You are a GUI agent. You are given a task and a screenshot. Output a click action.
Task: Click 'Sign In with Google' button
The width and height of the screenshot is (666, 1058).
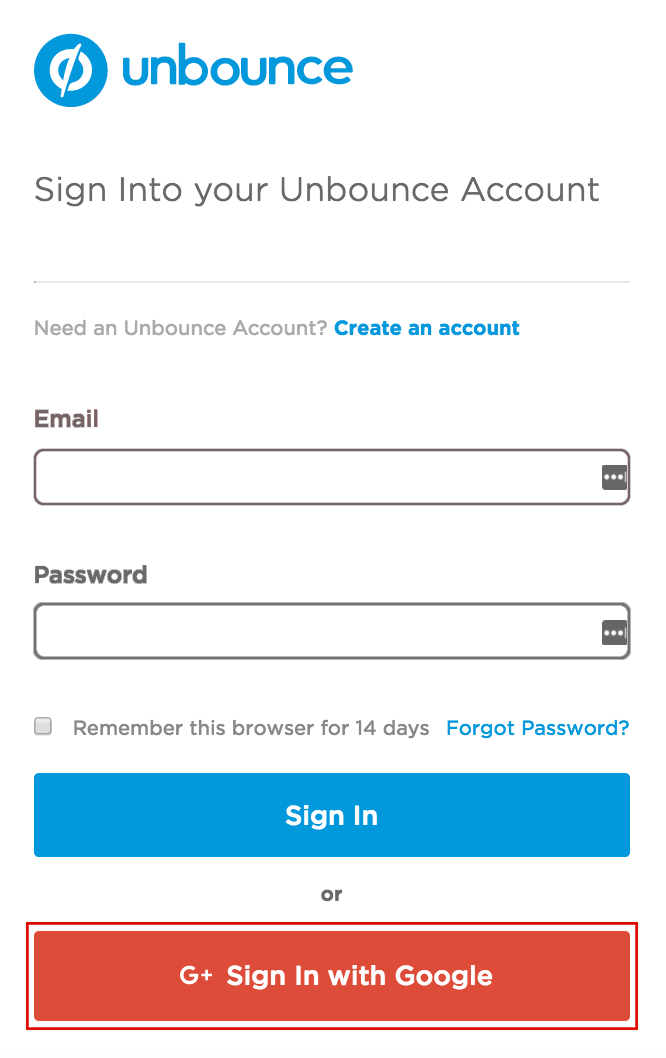[x=332, y=975]
